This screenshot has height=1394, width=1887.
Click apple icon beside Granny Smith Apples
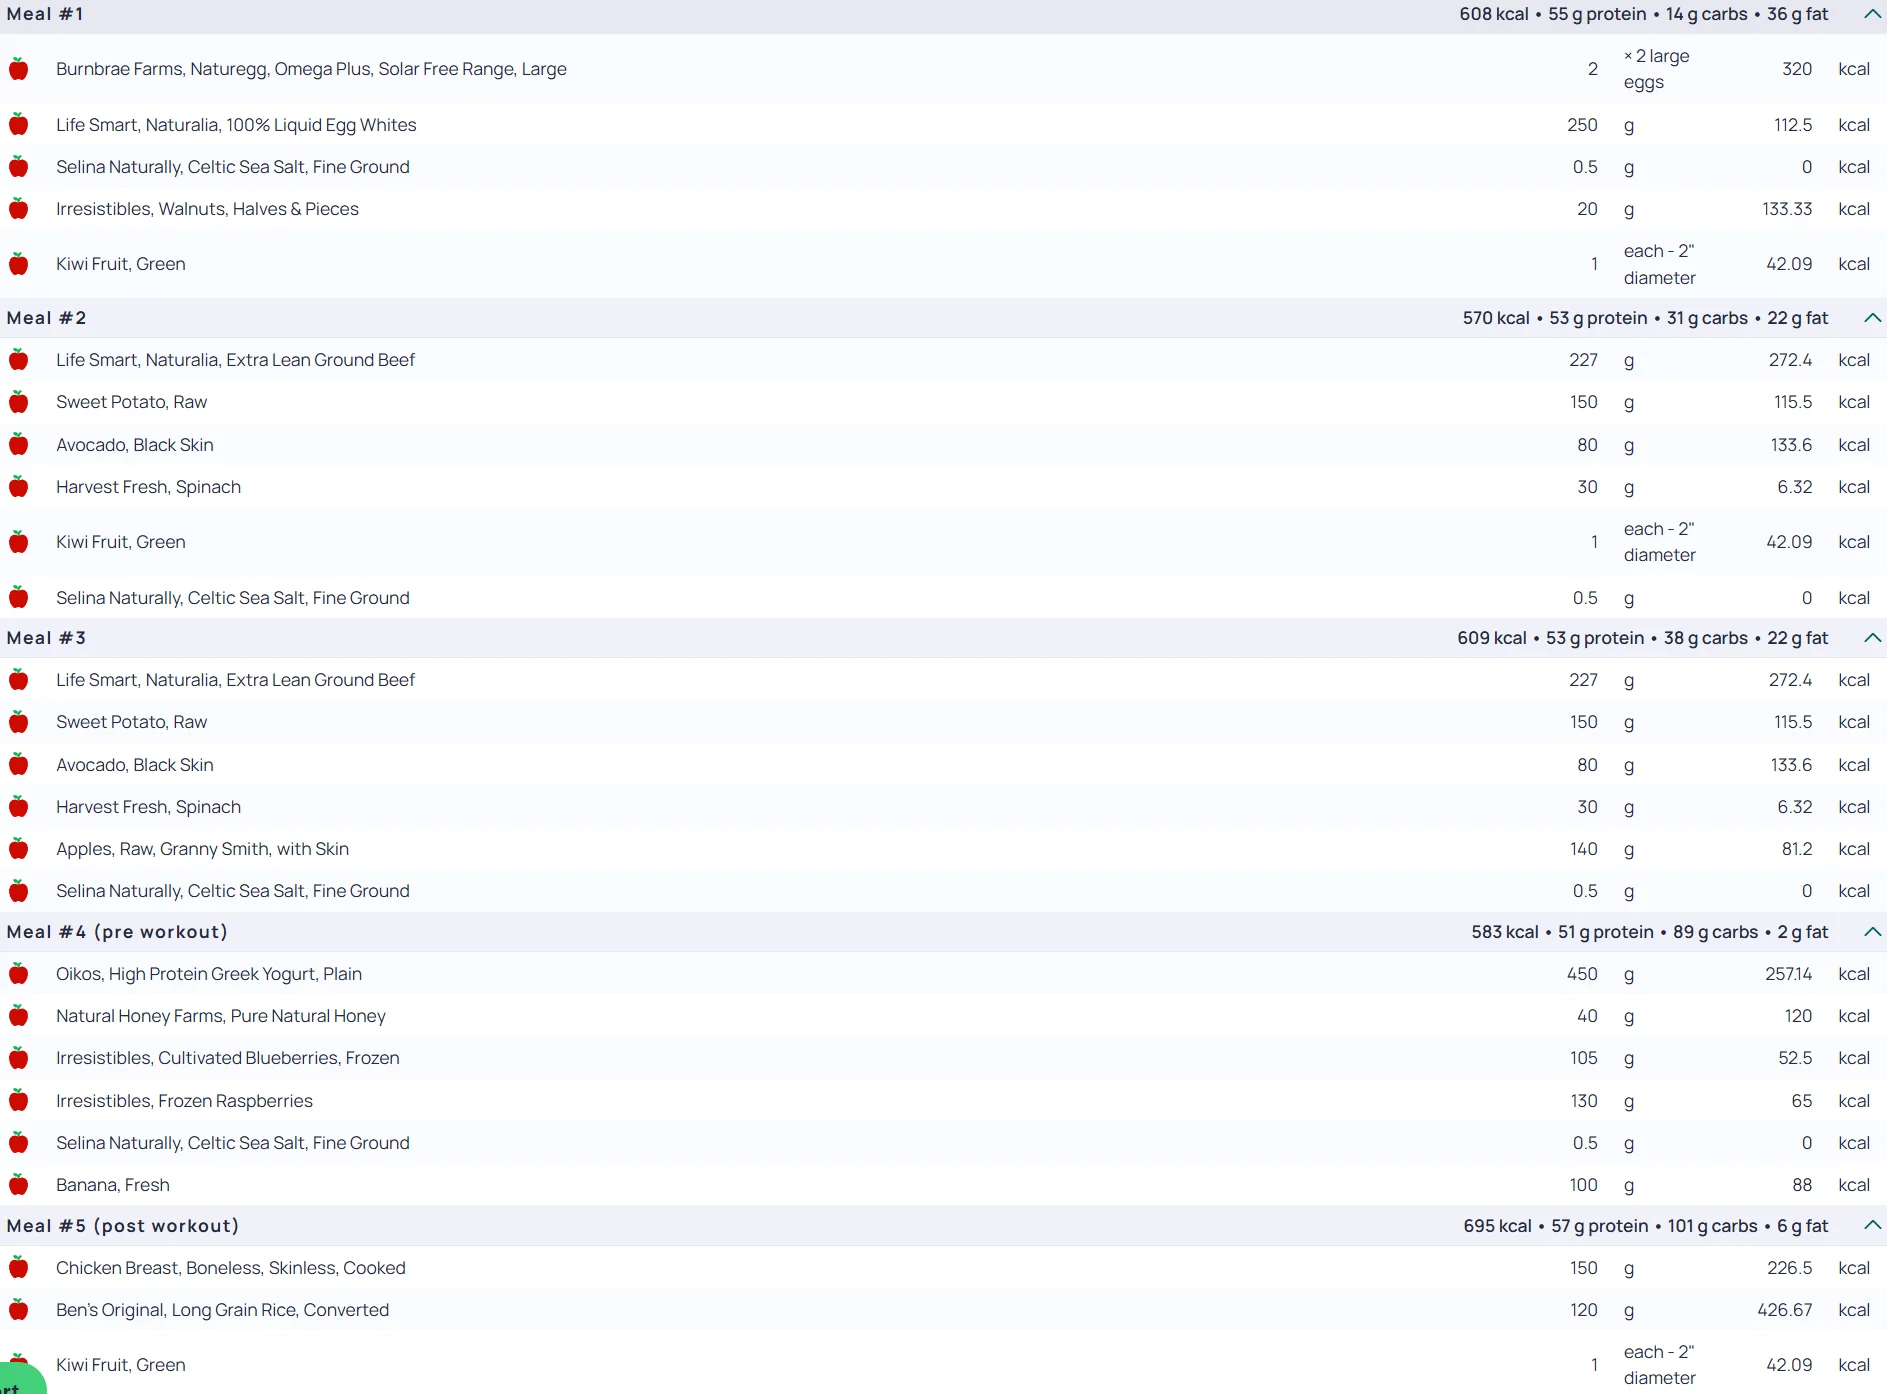pyautogui.click(x=18, y=849)
